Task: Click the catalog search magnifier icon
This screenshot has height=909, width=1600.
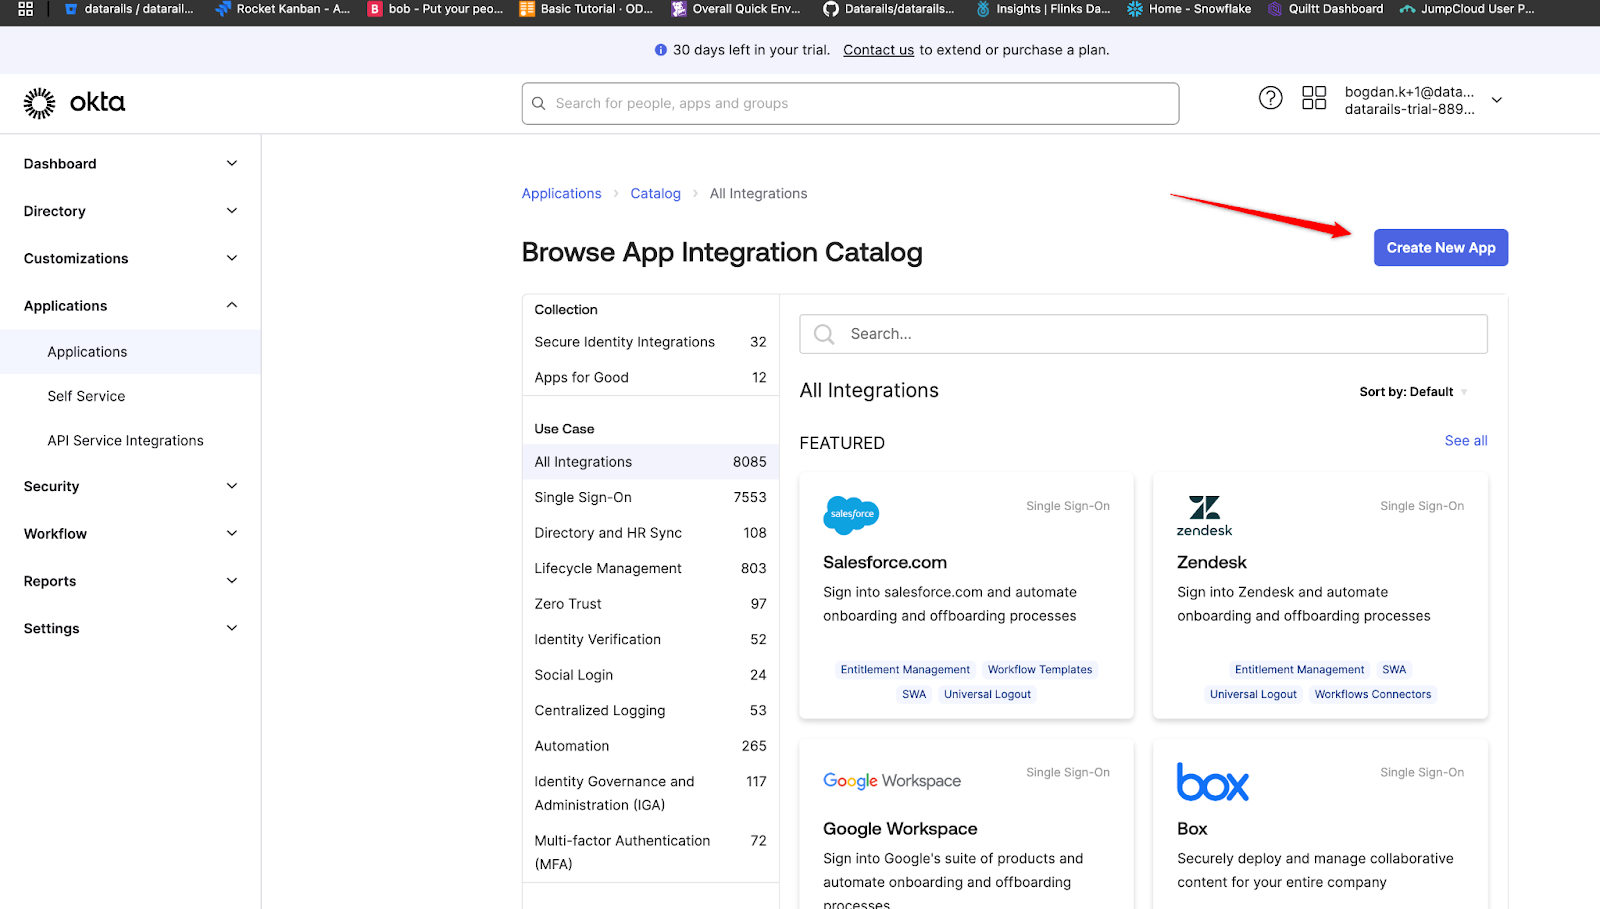Action: [824, 334]
